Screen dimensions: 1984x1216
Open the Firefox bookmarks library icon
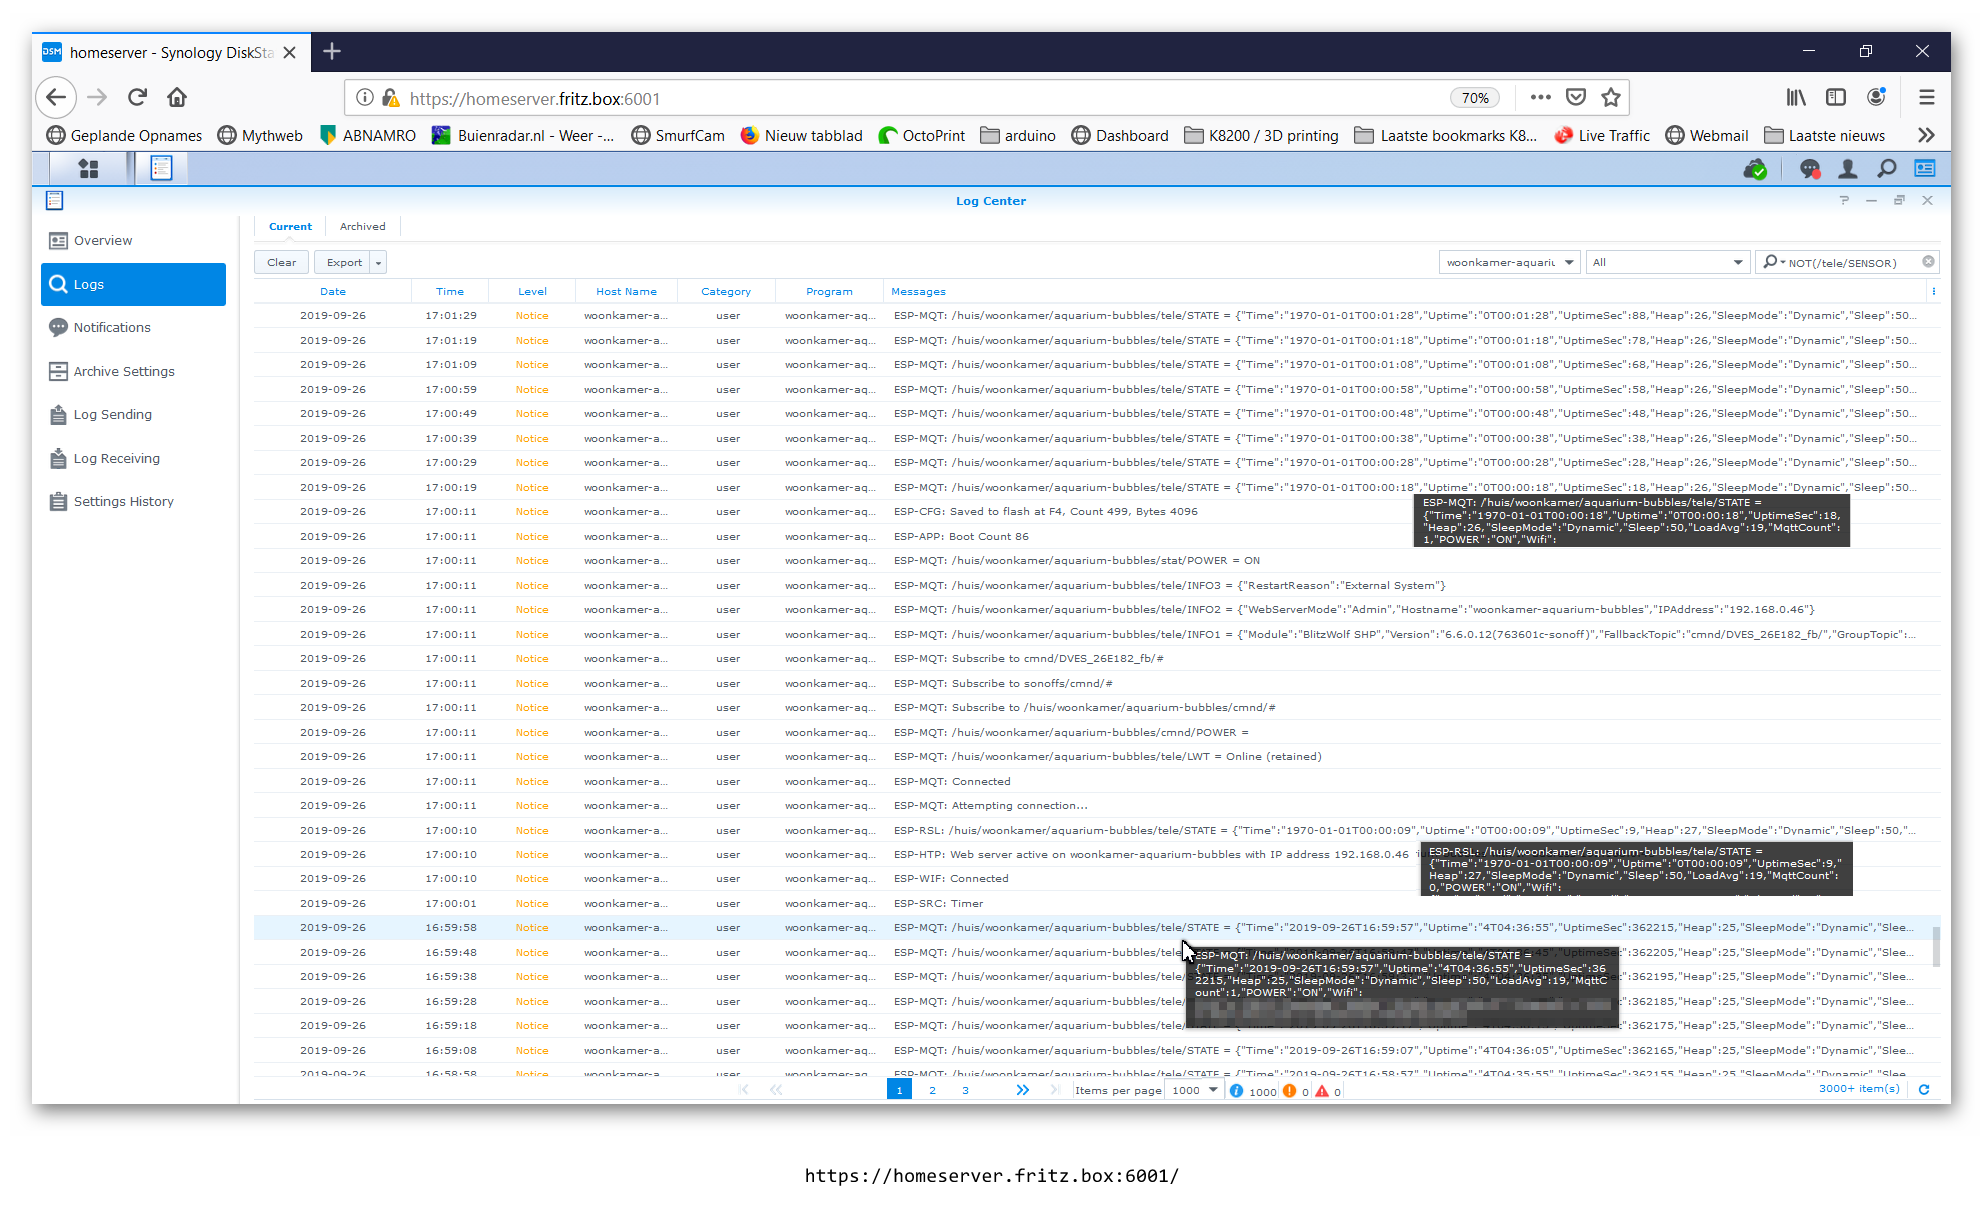click(1795, 97)
